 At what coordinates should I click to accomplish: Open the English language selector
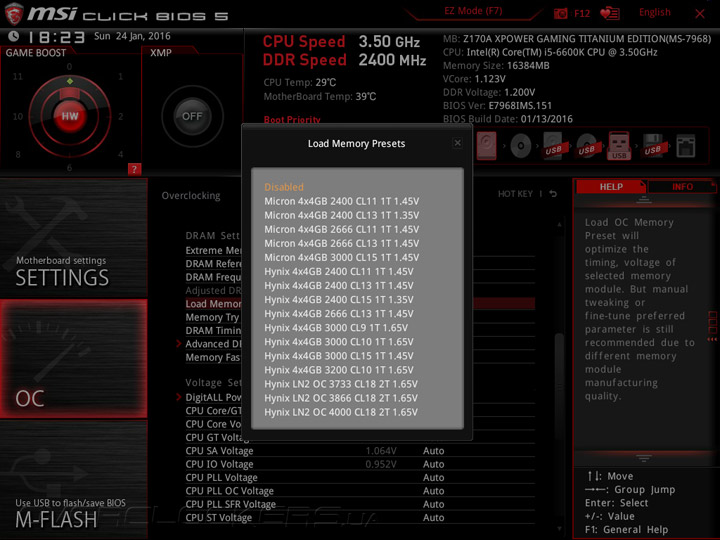point(654,12)
